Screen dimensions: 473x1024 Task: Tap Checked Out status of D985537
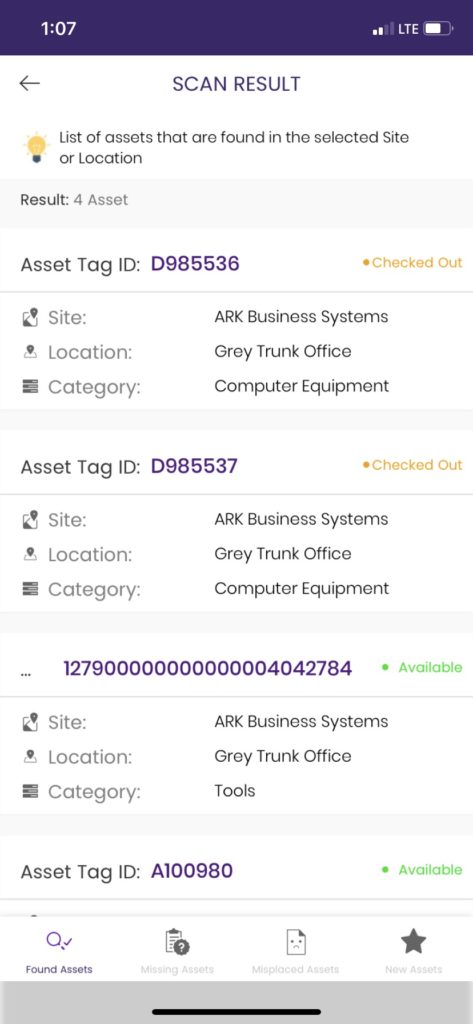[x=413, y=465]
